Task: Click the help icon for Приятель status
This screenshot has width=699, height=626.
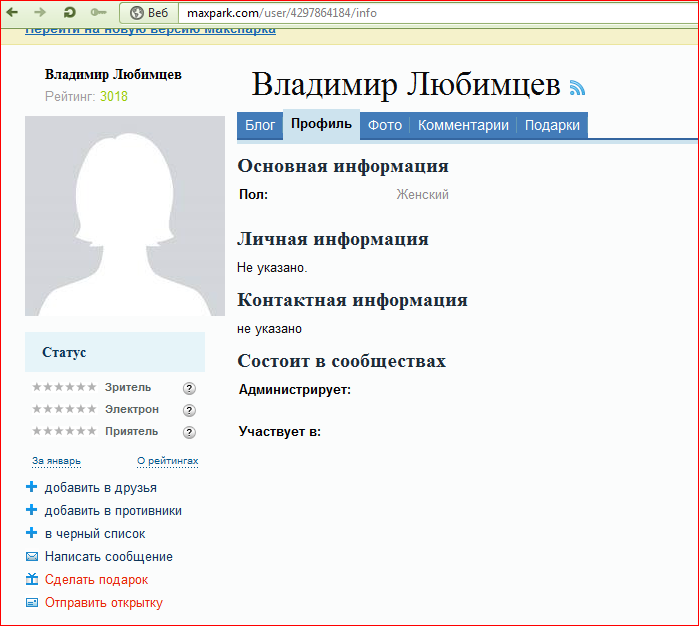Action: 189,432
